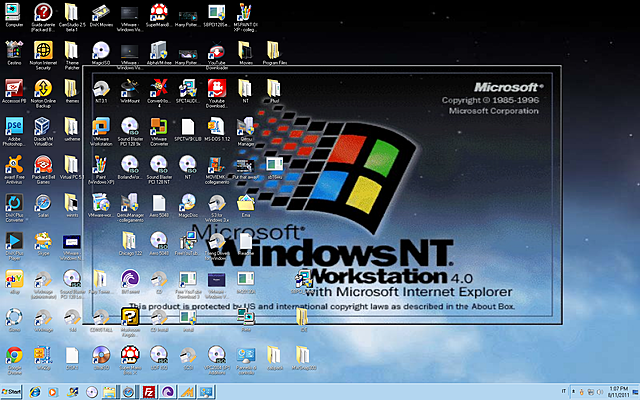Viewport: 640px width, 400px height.
Task: Launch Norton Online Backup
Action: [x=43, y=93]
